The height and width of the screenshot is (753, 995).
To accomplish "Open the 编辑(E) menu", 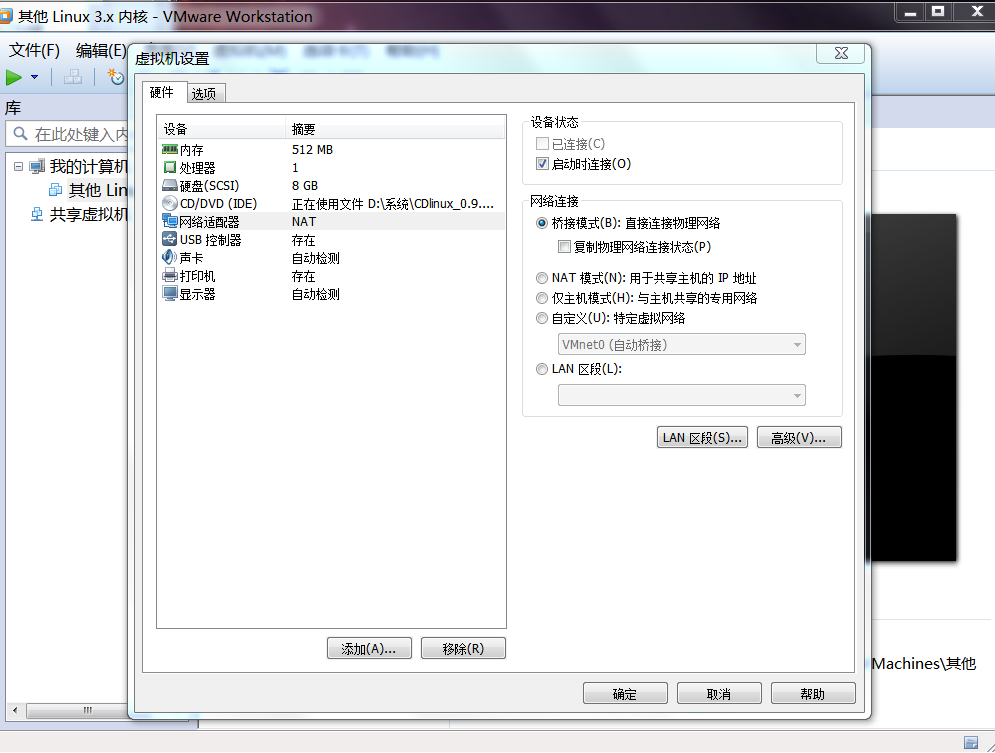I will point(101,50).
